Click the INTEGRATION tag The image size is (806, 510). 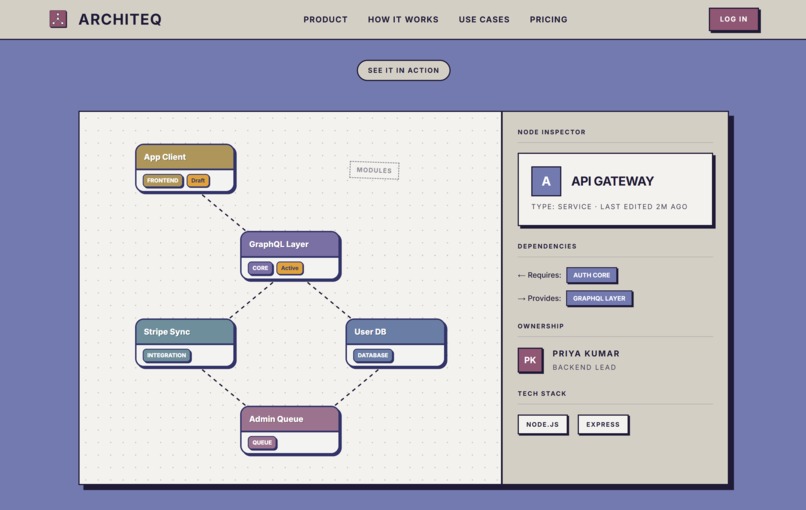pyautogui.click(x=167, y=355)
